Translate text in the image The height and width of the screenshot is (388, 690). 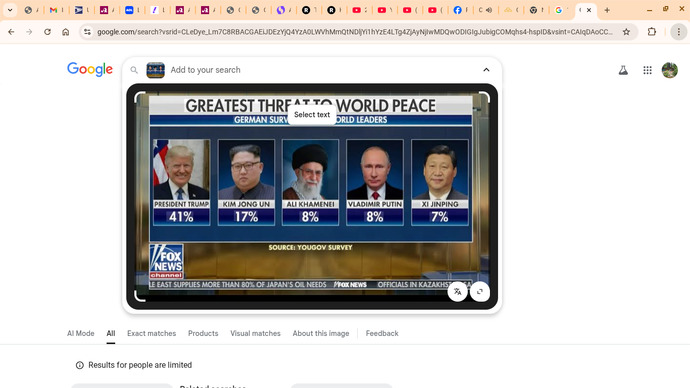[458, 292]
